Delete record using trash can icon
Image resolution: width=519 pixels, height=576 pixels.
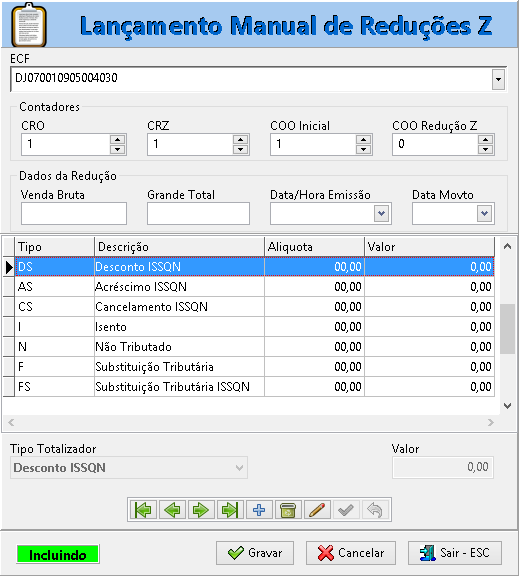(x=288, y=510)
